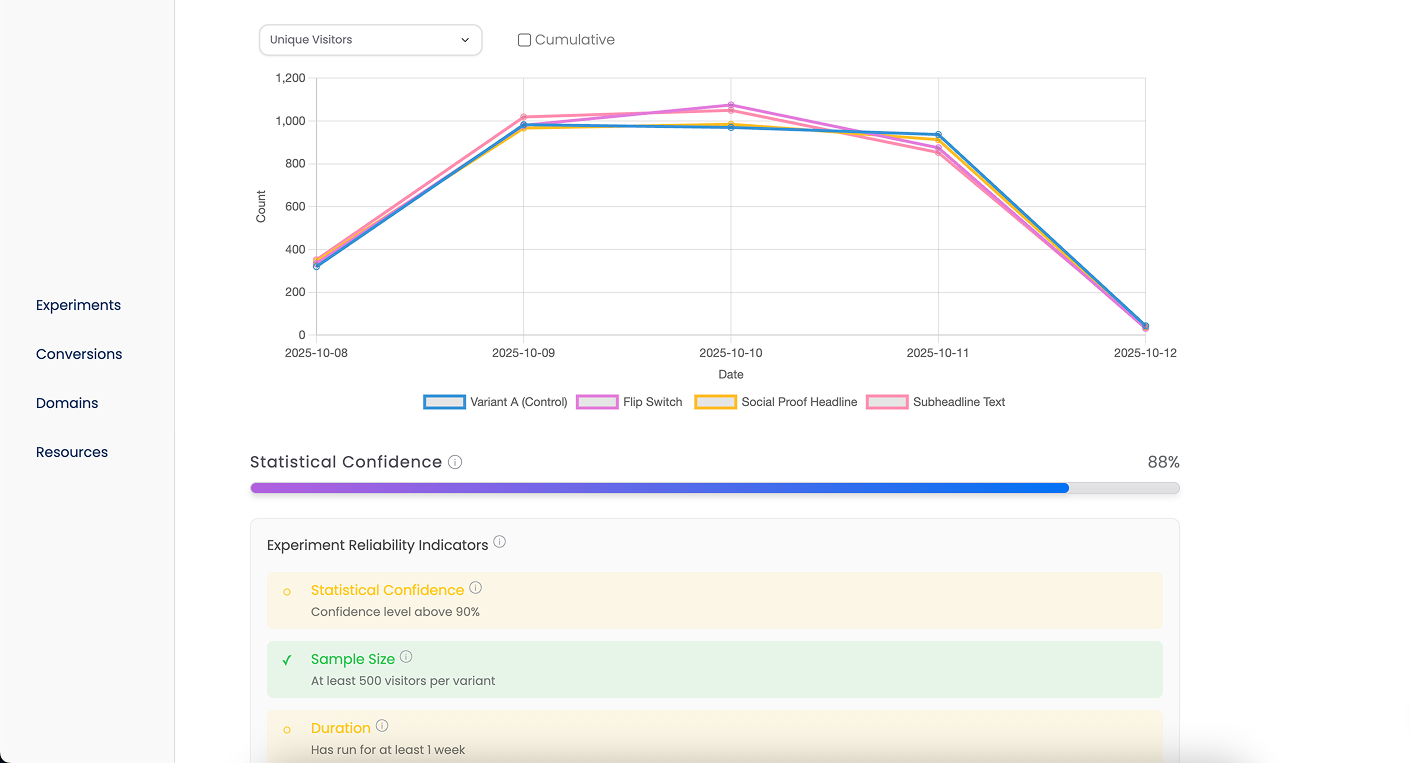Click info icon next to yellow Statistical Confidence indicator
The height and width of the screenshot is (763, 1410).
pyautogui.click(x=476, y=588)
